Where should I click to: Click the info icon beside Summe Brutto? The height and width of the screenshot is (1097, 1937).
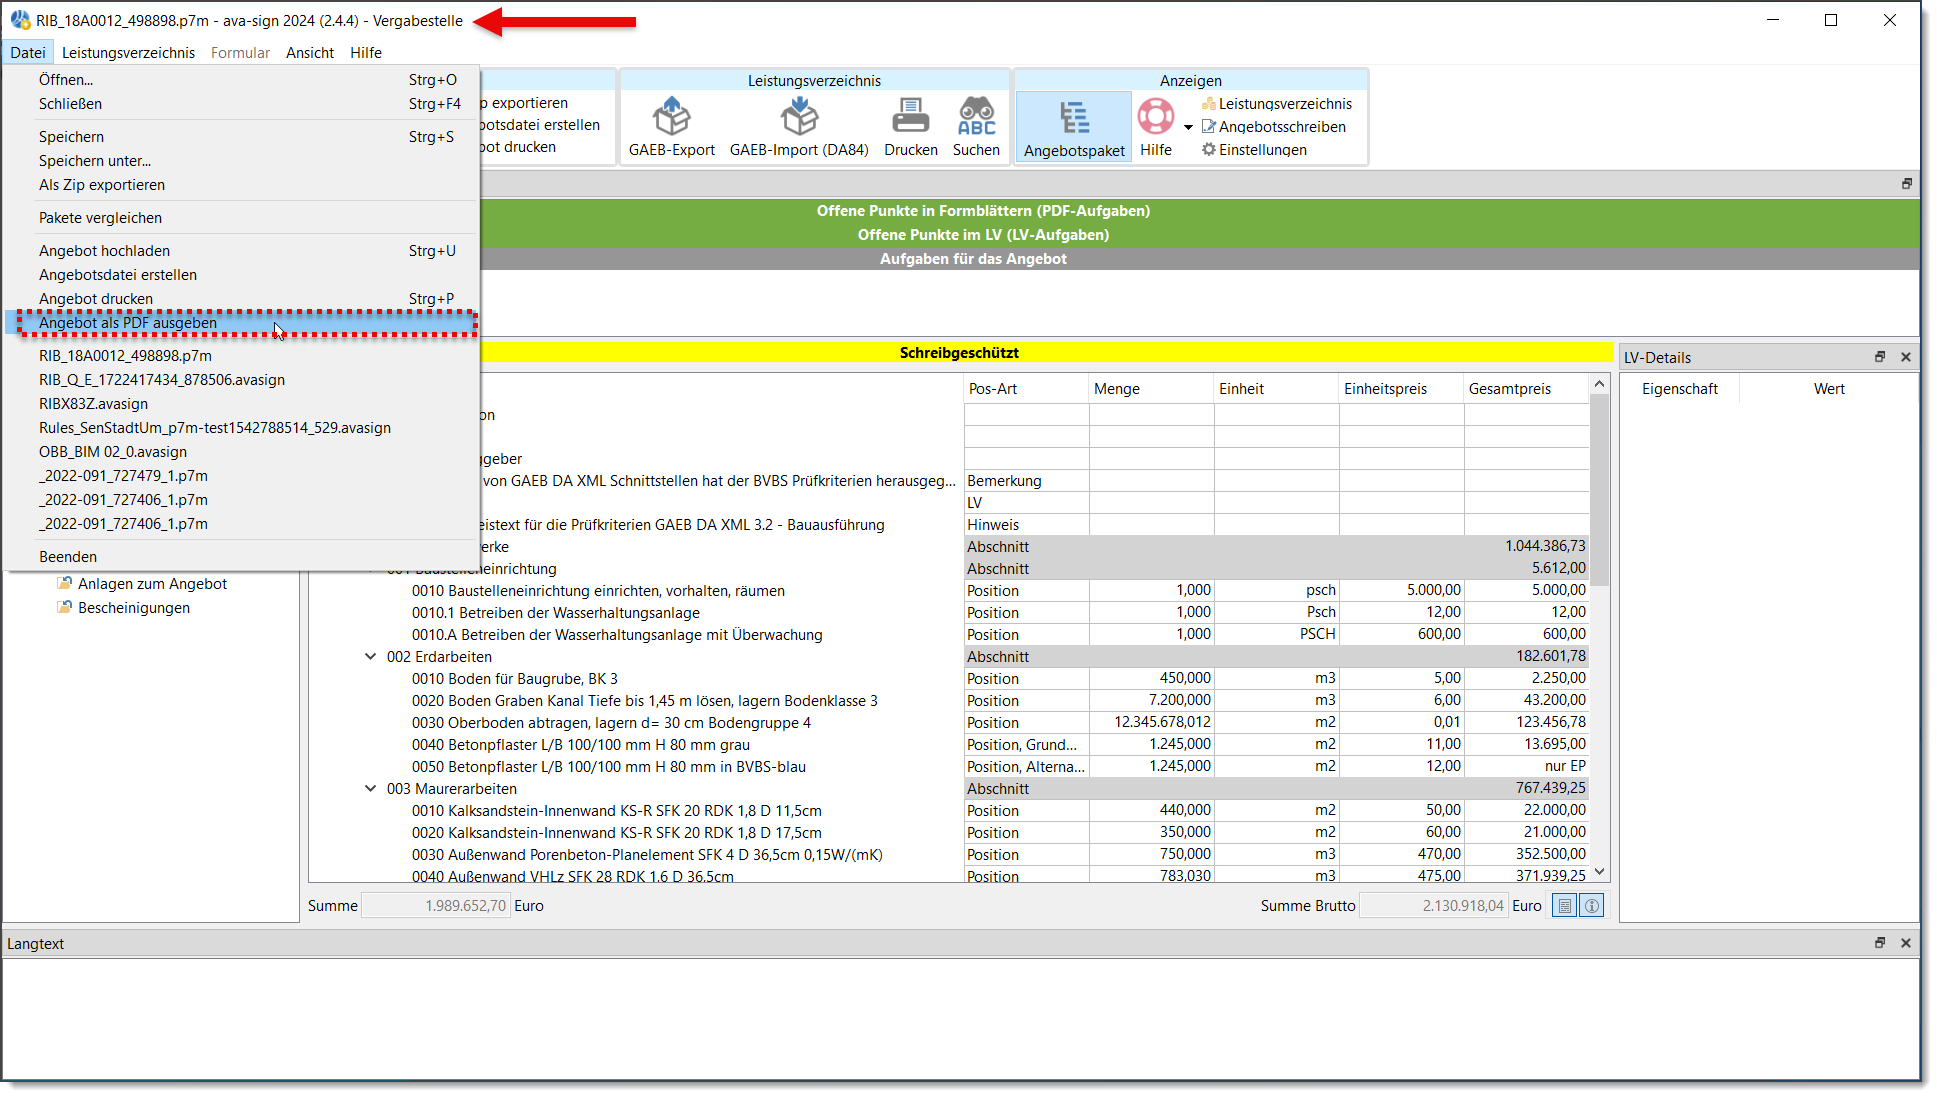coord(1592,906)
